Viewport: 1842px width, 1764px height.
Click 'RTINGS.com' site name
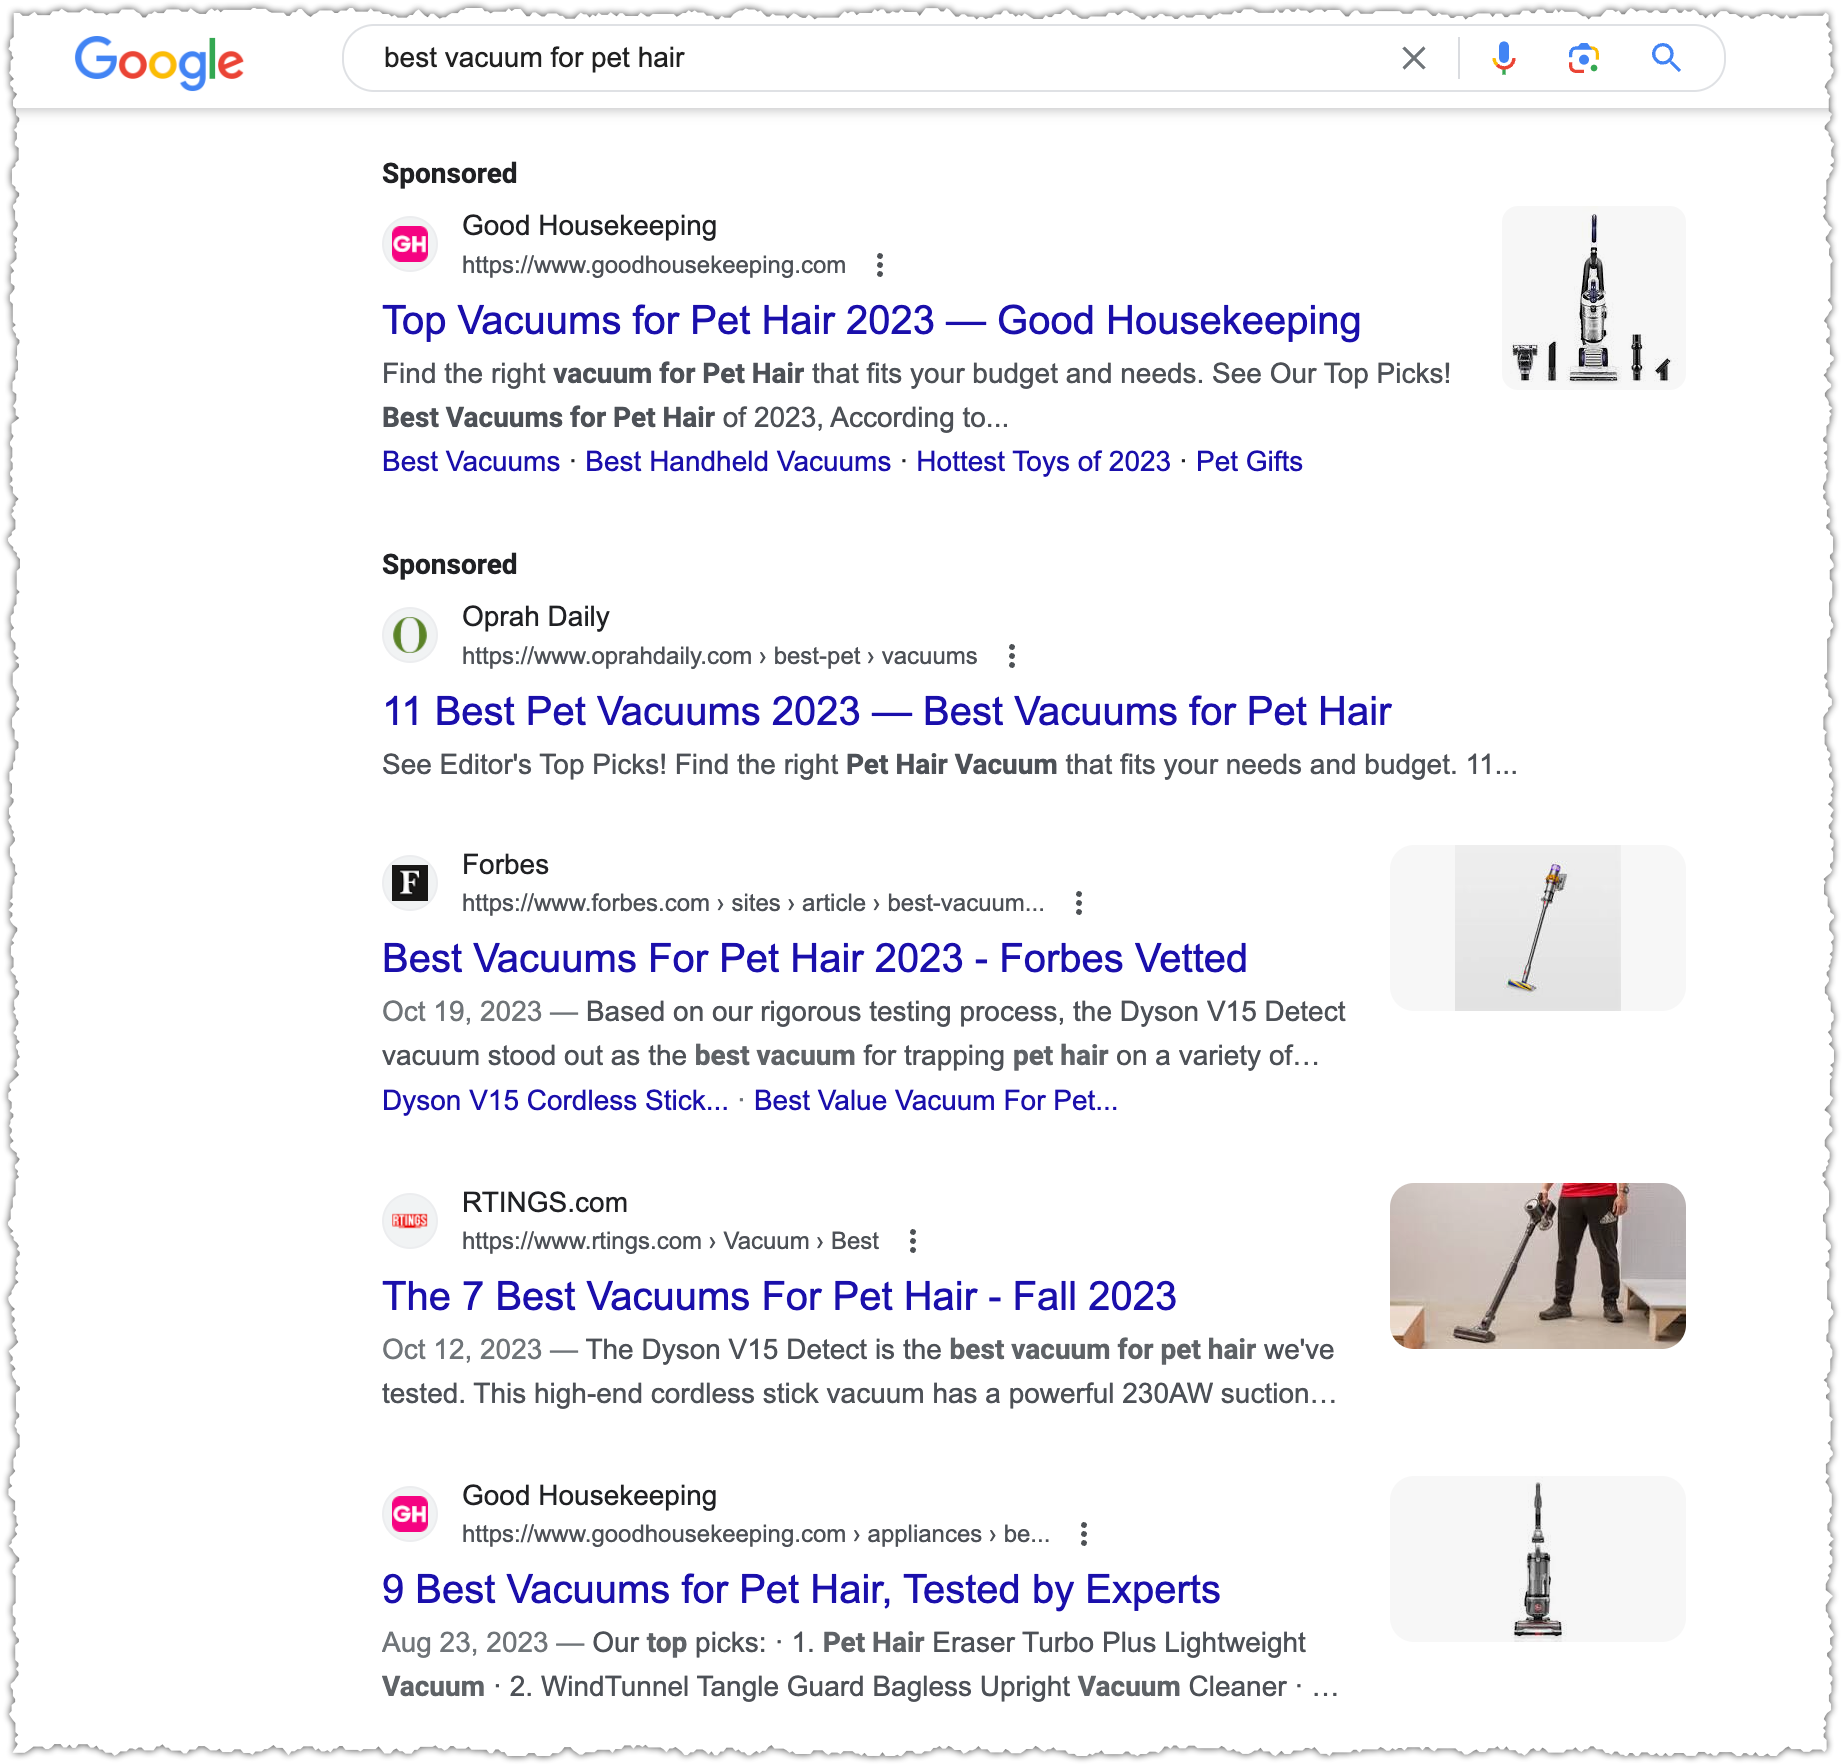[545, 1203]
